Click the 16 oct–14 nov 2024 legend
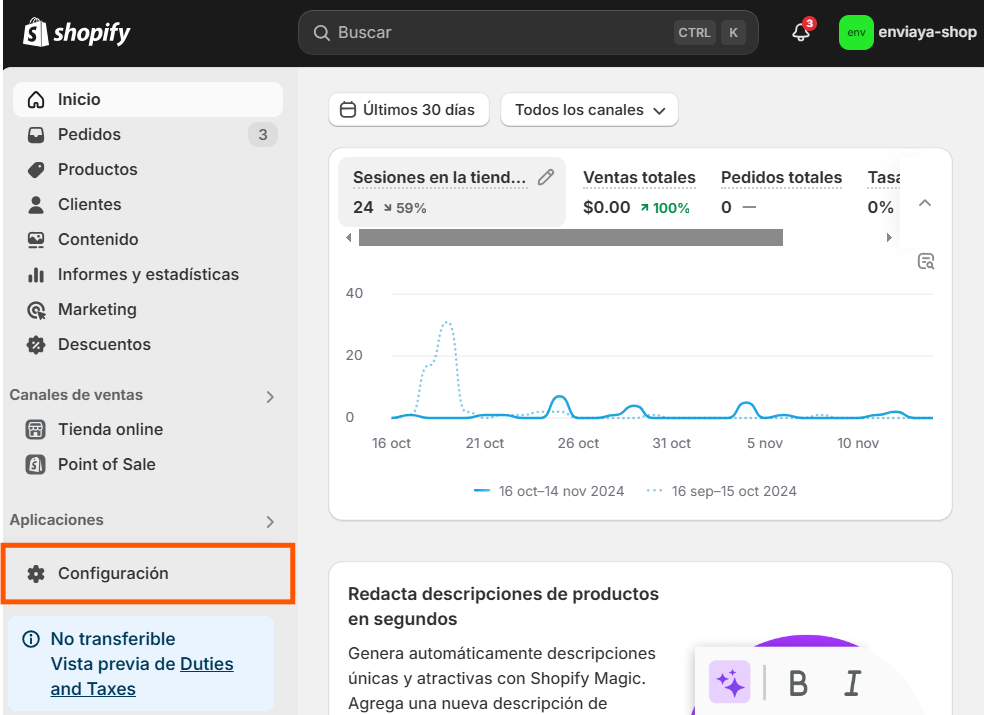The width and height of the screenshot is (984, 715). (x=549, y=492)
